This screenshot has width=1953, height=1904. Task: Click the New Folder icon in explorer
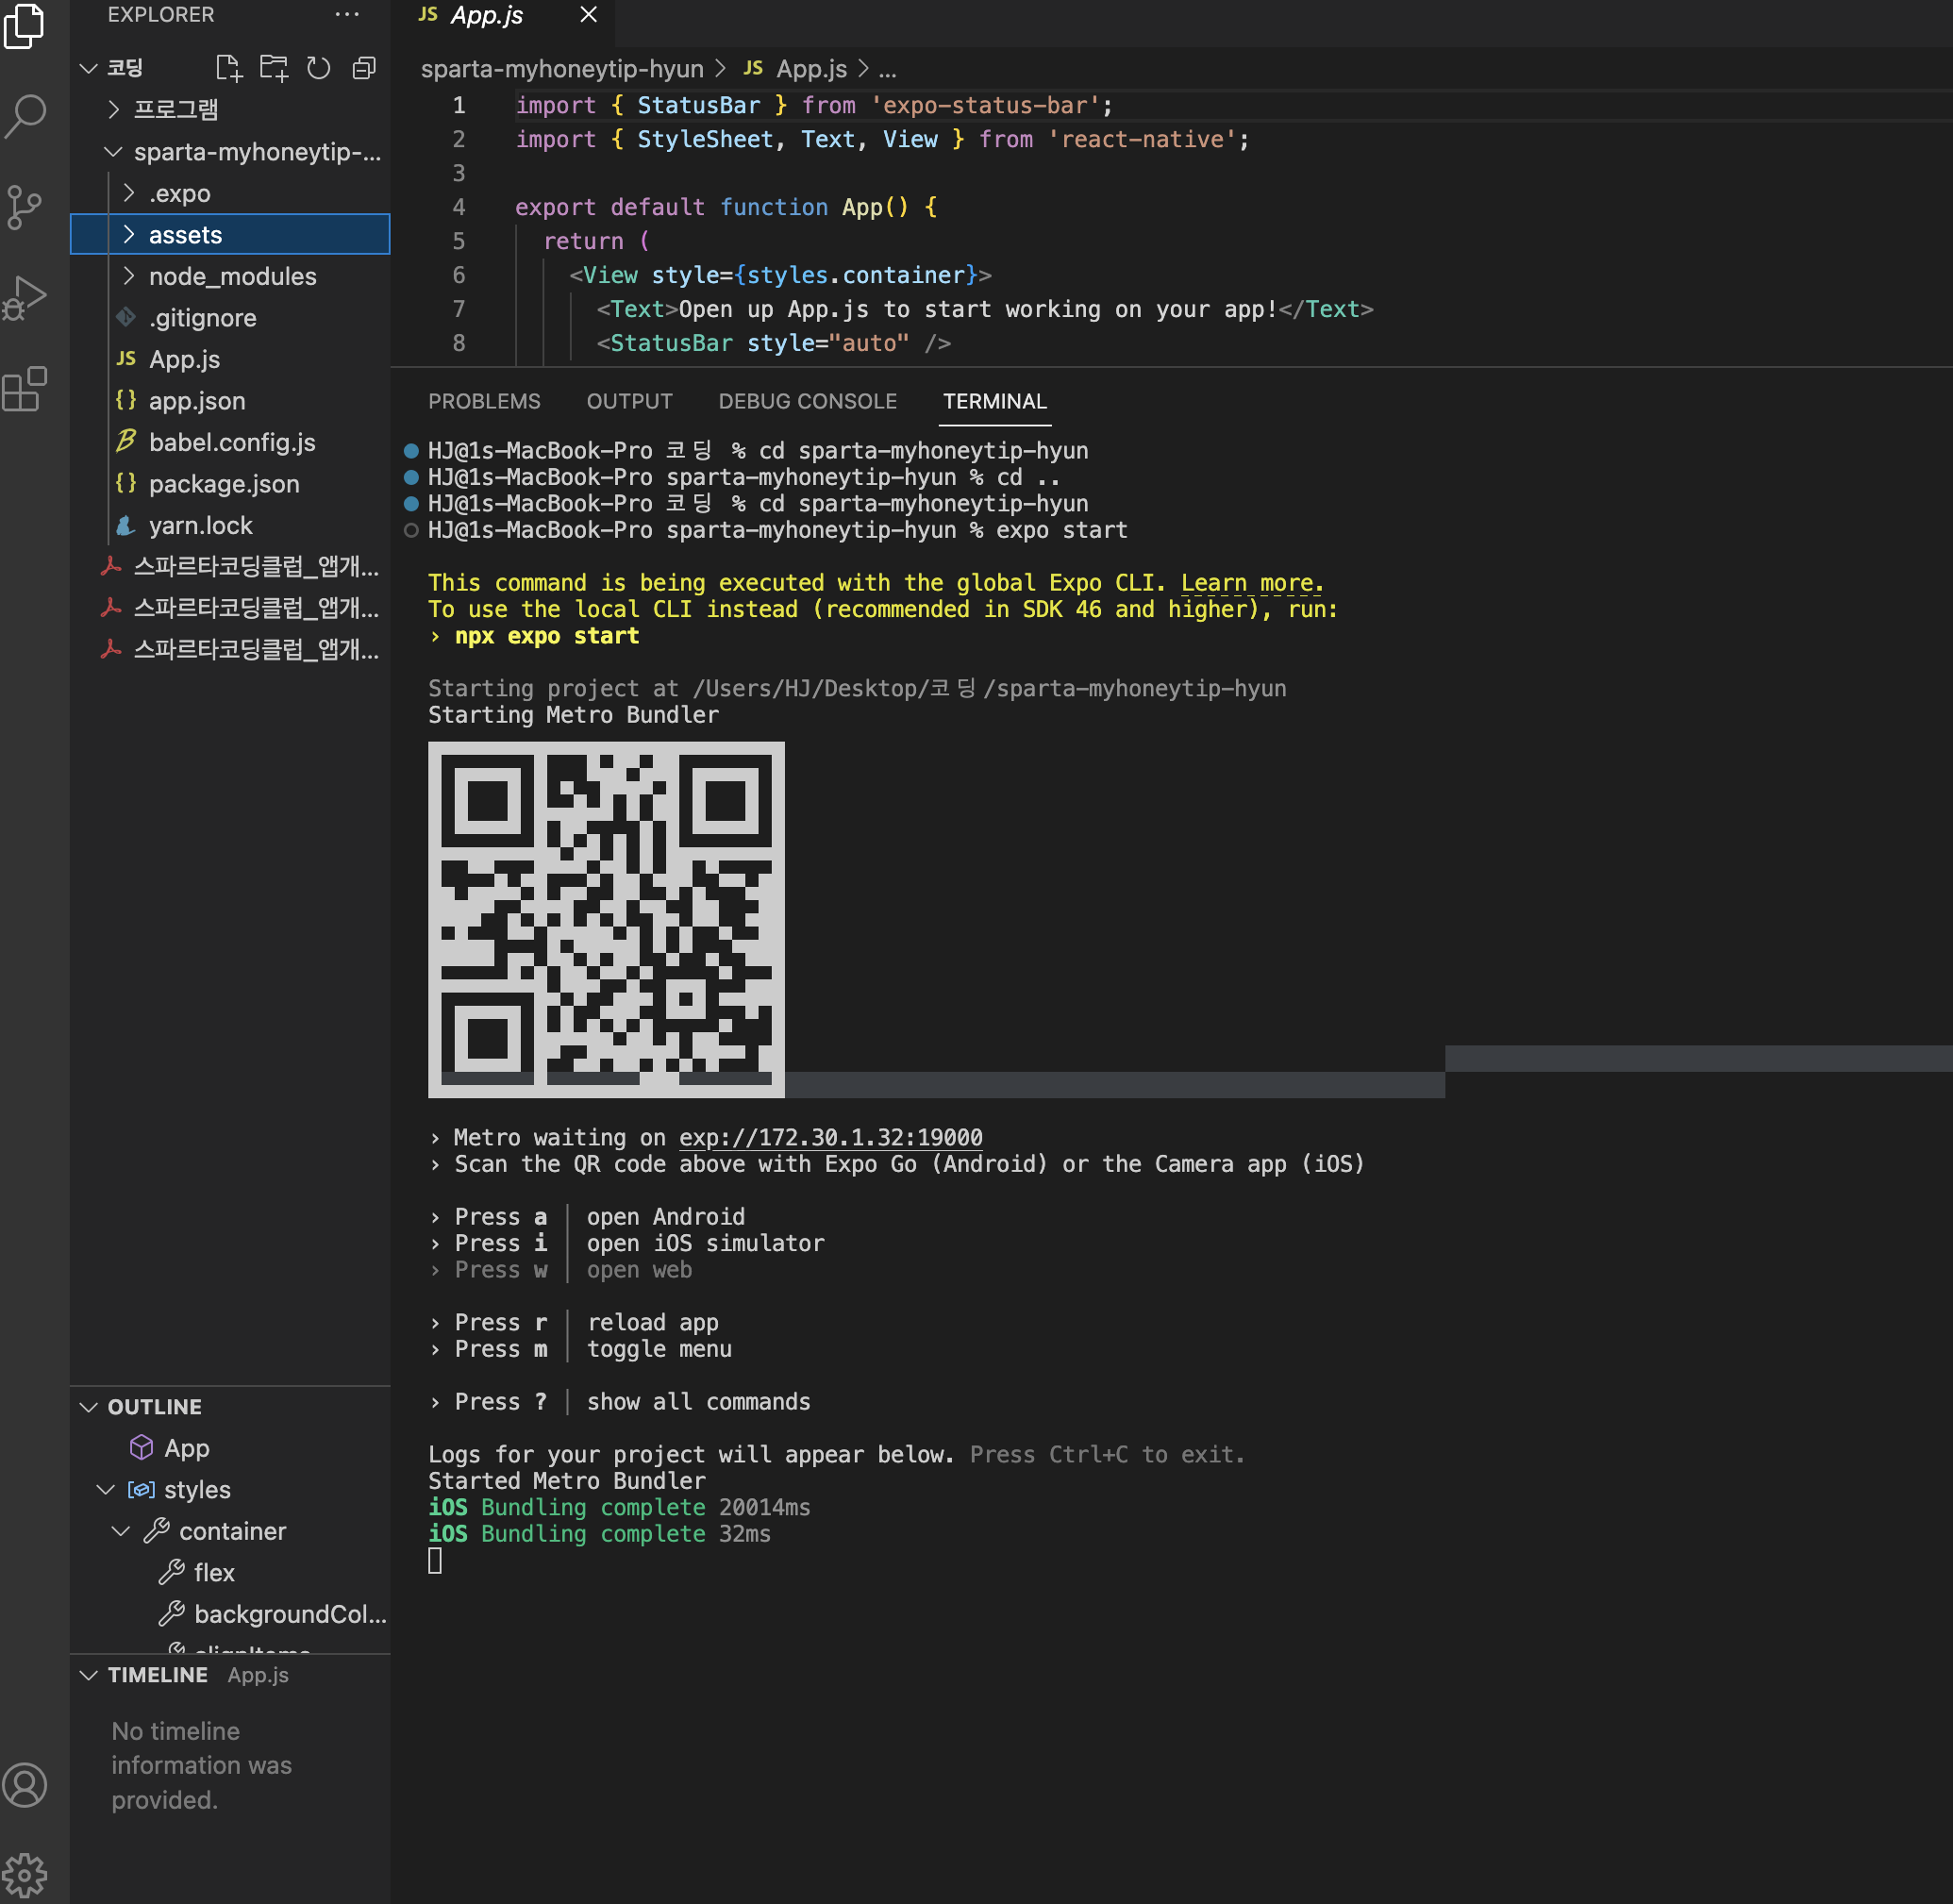click(x=274, y=68)
